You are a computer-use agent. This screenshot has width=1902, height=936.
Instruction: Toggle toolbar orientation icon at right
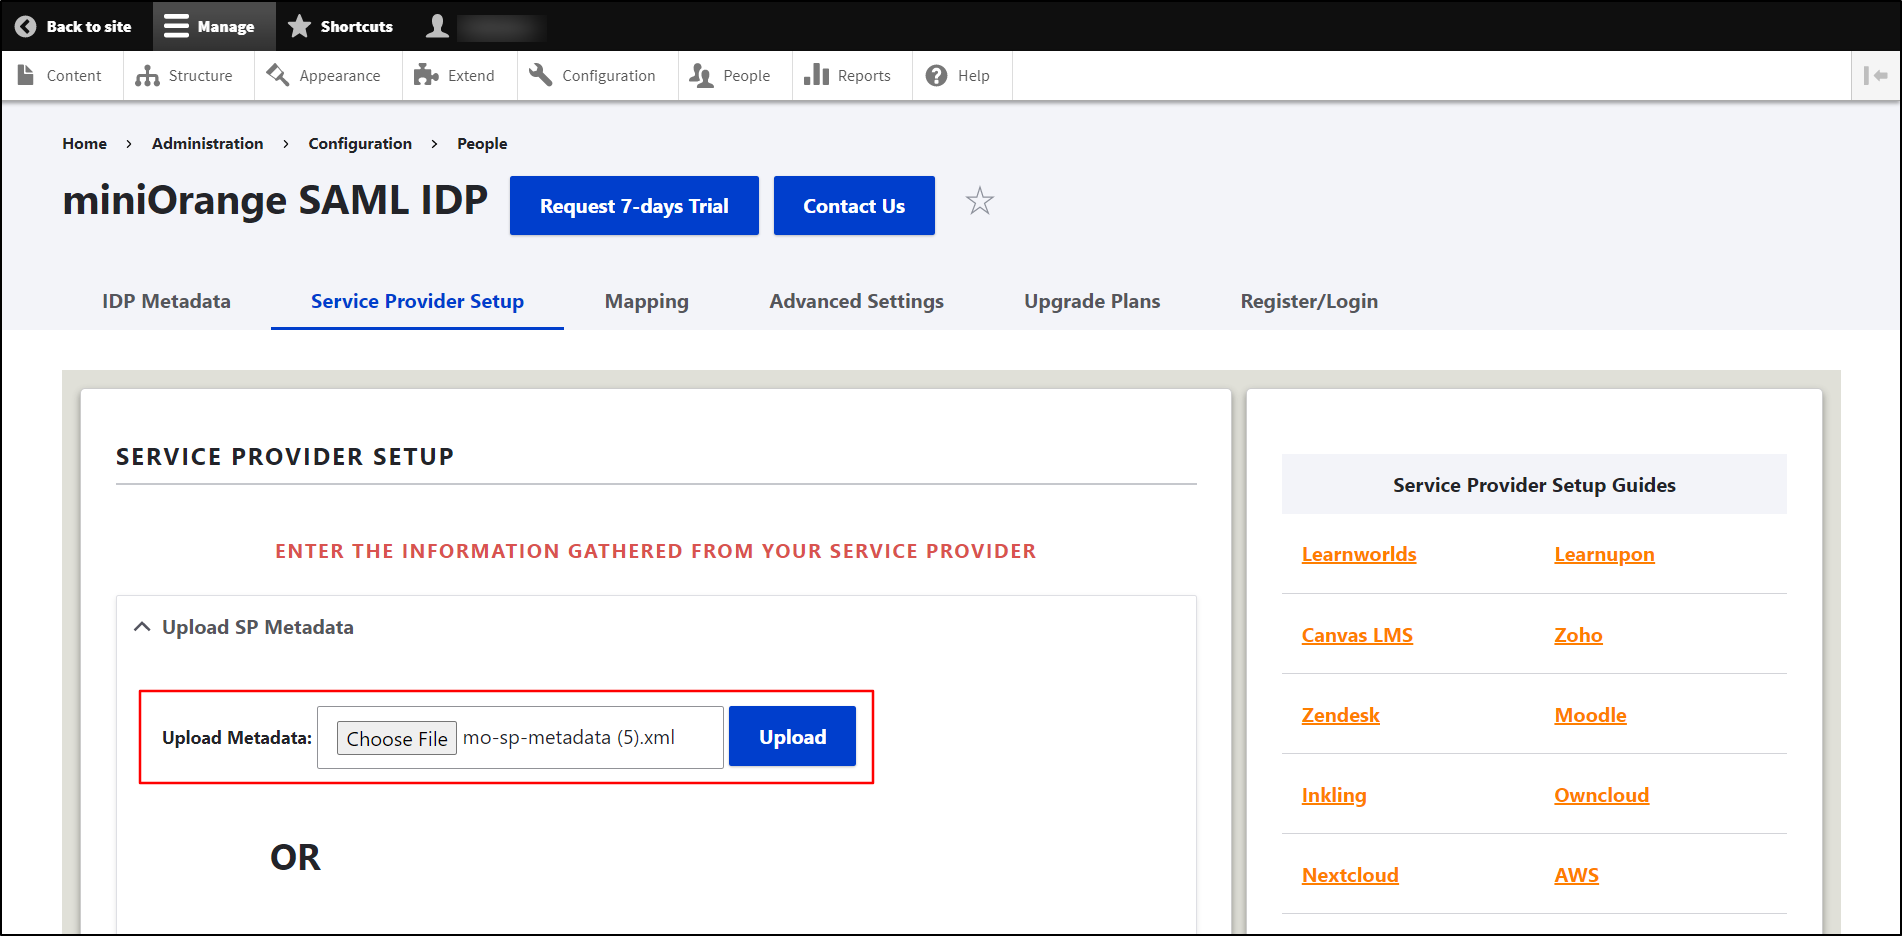[1876, 75]
